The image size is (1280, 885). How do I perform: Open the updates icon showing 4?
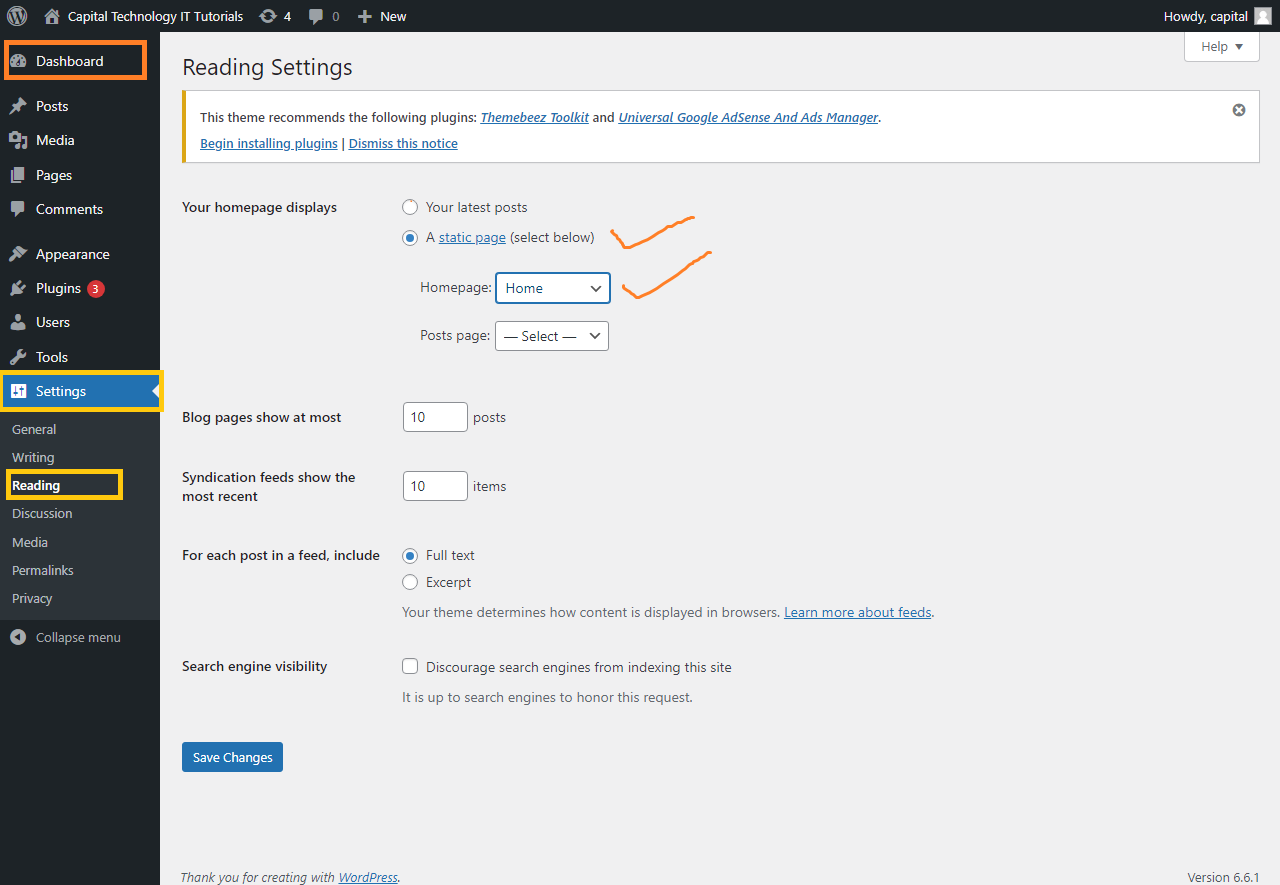(x=268, y=16)
